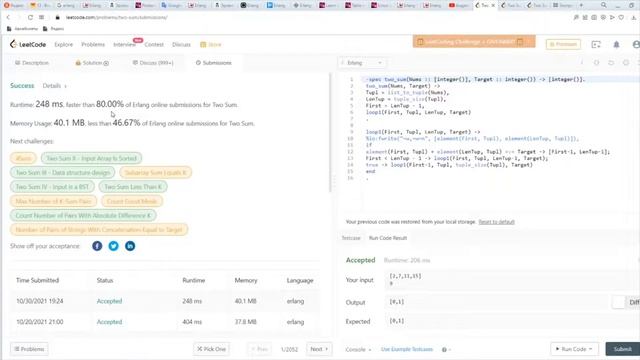Open the Problems list button at bottom
The height and width of the screenshot is (360, 640).
click(29, 349)
